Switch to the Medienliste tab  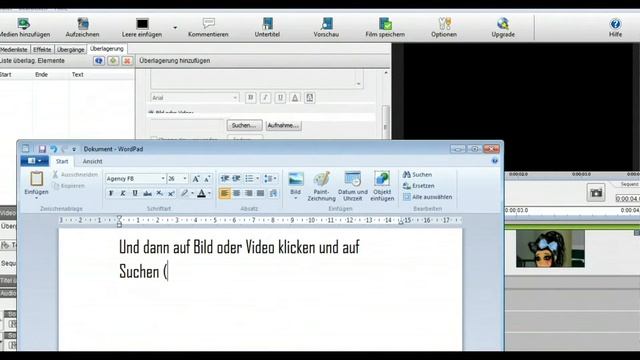14,49
